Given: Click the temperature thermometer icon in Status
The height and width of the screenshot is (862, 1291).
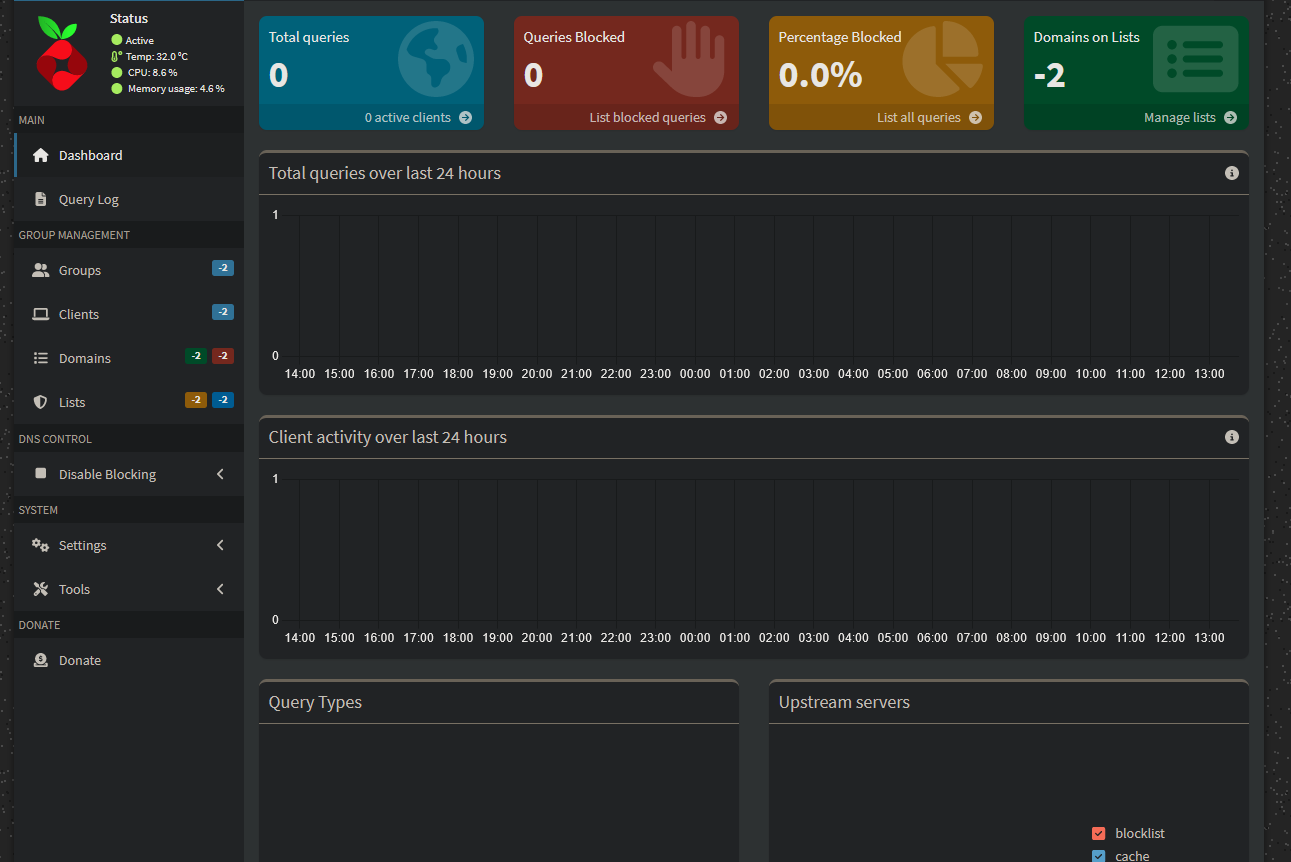Looking at the screenshot, I should pos(117,56).
